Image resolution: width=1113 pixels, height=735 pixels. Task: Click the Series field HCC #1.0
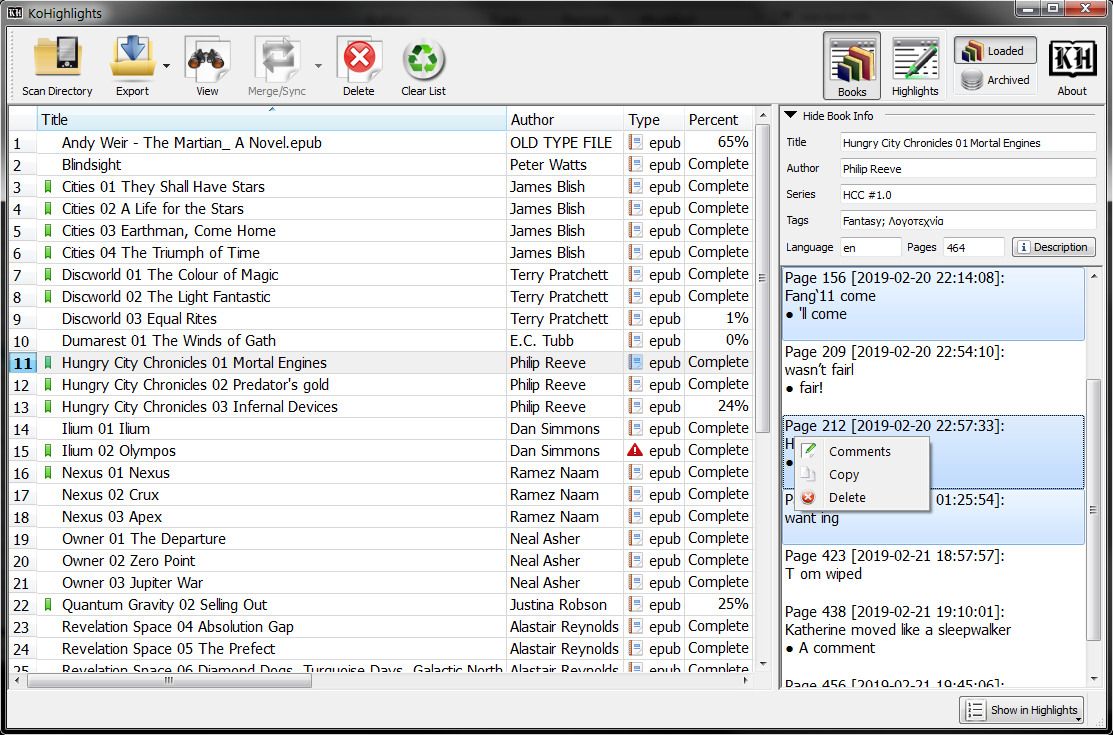(x=968, y=195)
